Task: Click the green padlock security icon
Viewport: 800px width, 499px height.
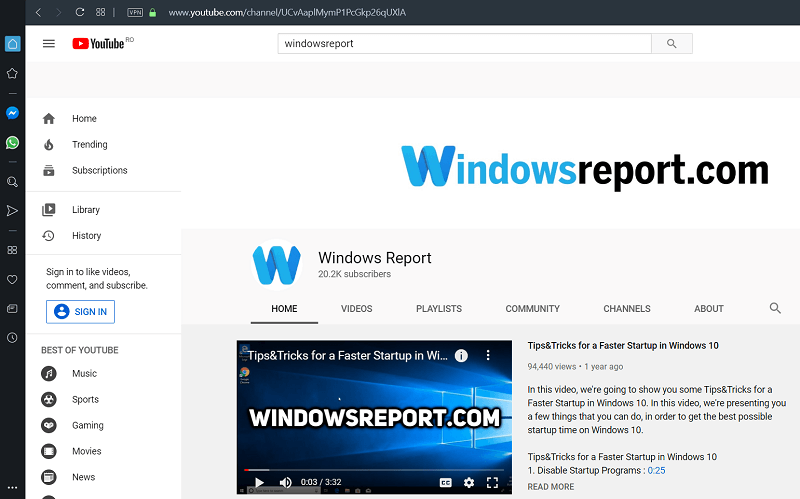Action: (x=152, y=12)
